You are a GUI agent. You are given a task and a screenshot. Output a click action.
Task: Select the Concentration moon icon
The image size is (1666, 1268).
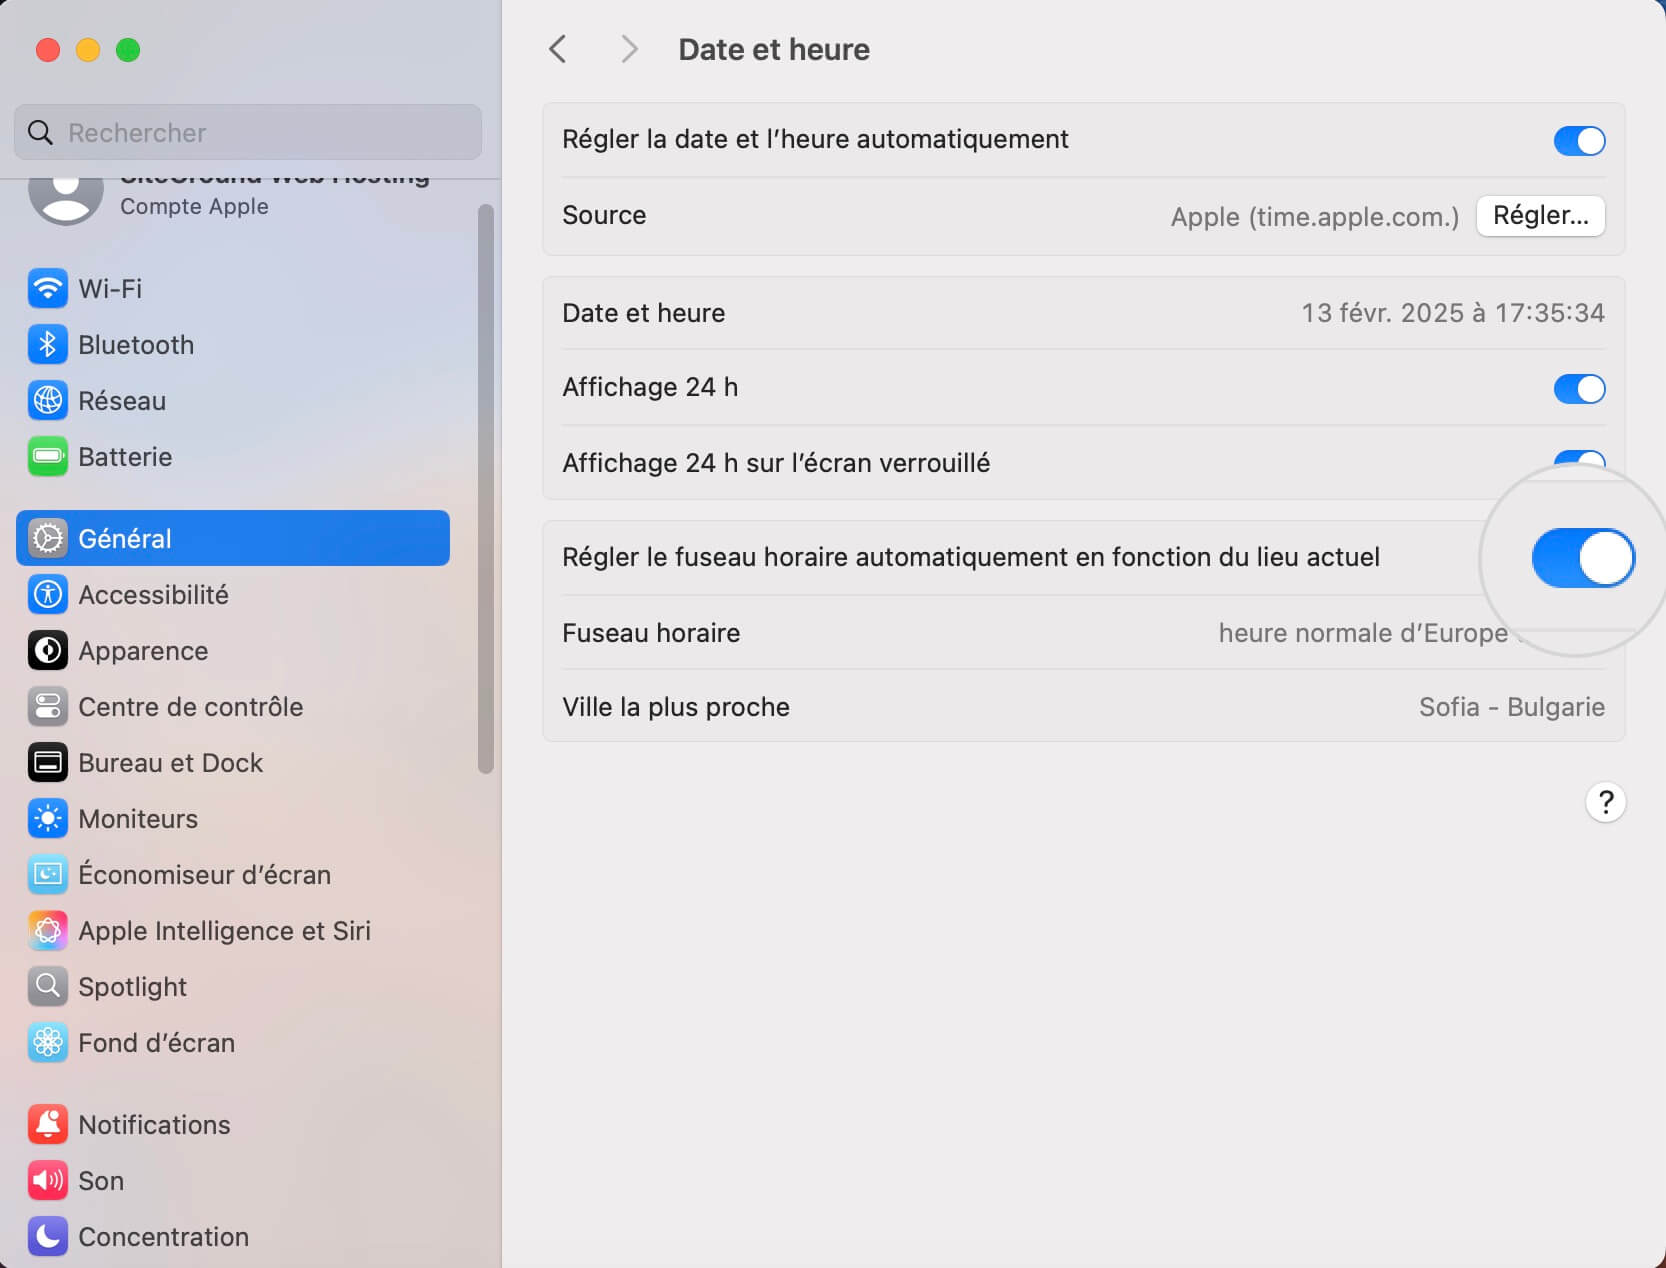48,1237
